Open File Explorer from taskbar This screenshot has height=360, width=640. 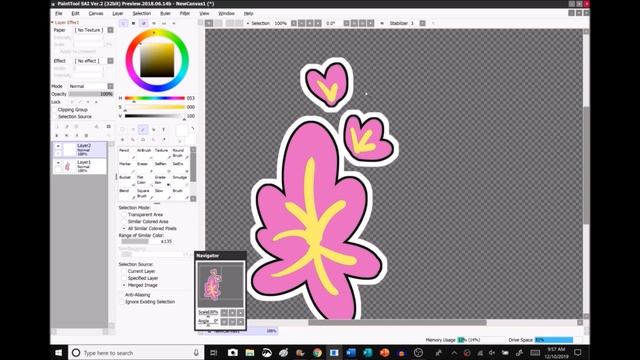(x=250, y=353)
